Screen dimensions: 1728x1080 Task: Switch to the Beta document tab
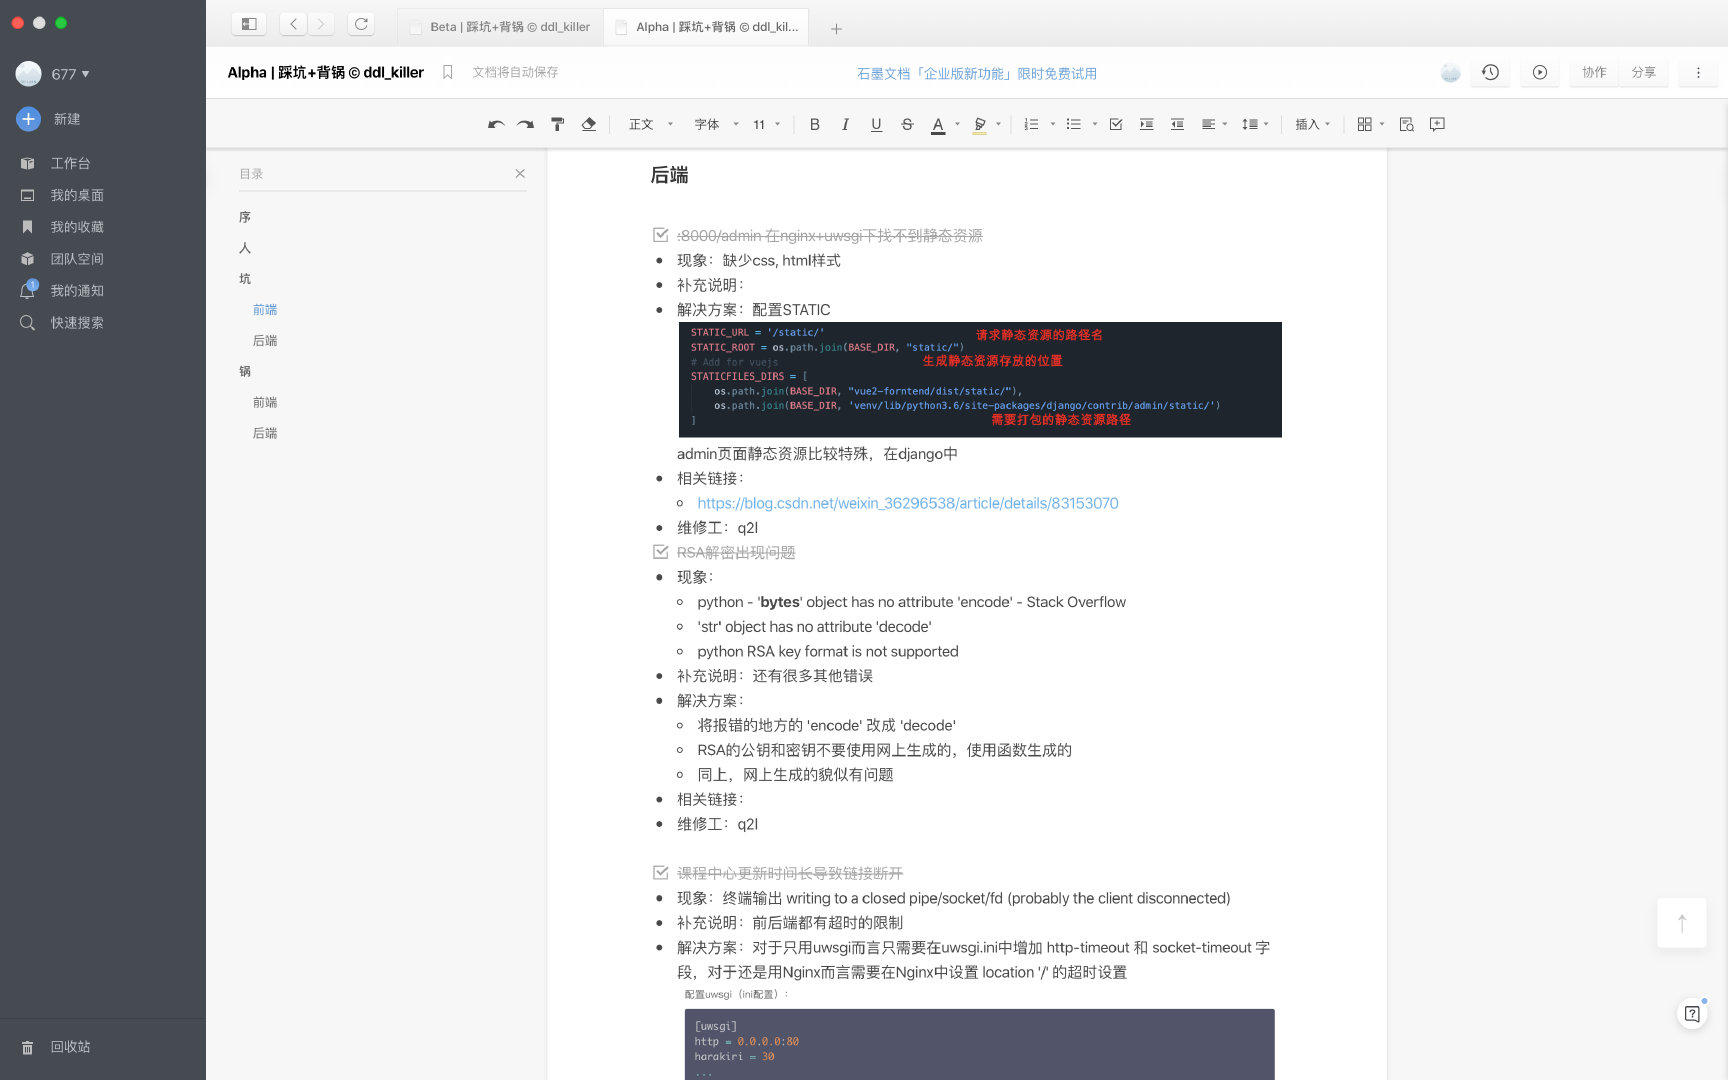click(500, 27)
